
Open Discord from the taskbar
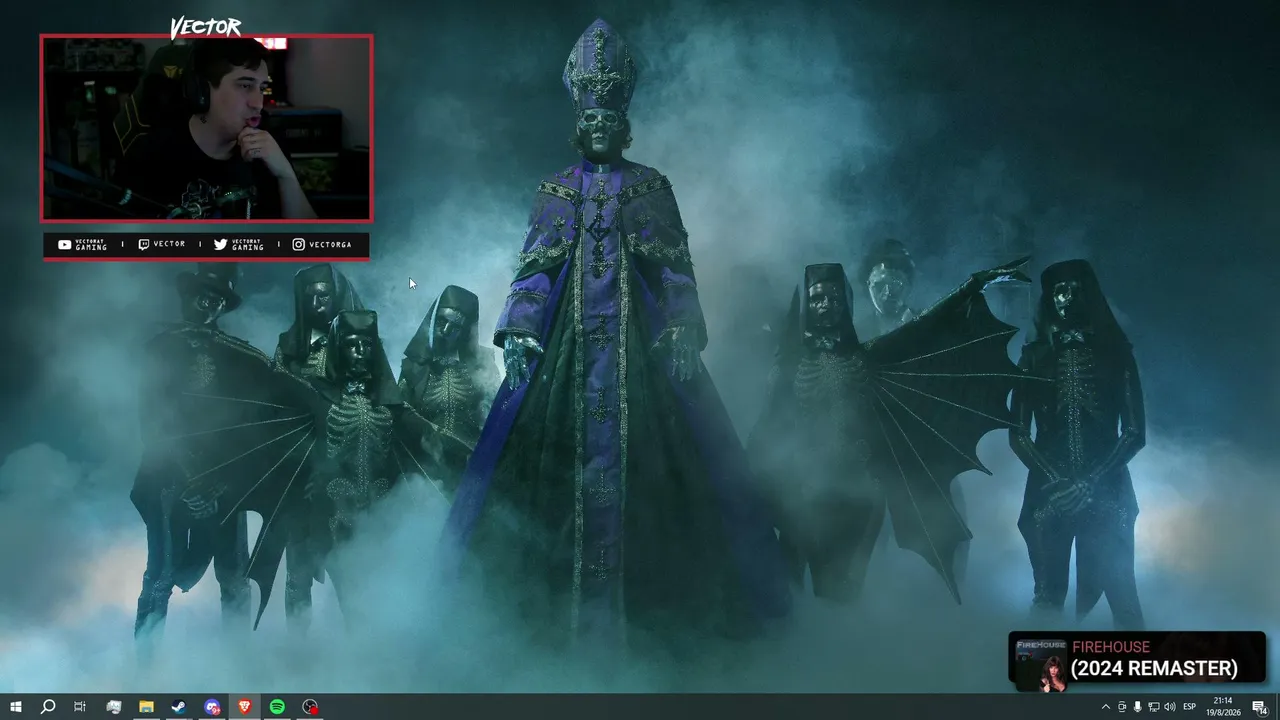coord(212,707)
